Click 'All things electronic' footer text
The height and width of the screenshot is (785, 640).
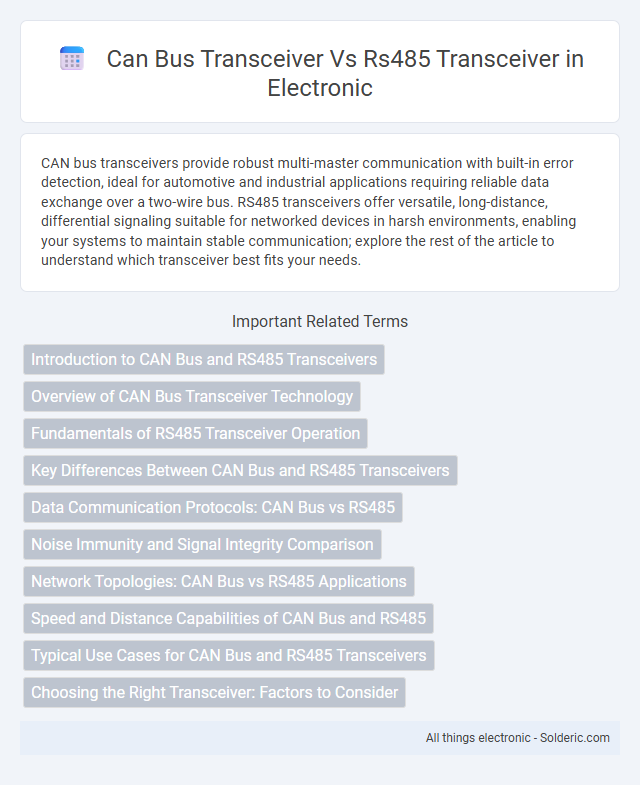(x=478, y=738)
